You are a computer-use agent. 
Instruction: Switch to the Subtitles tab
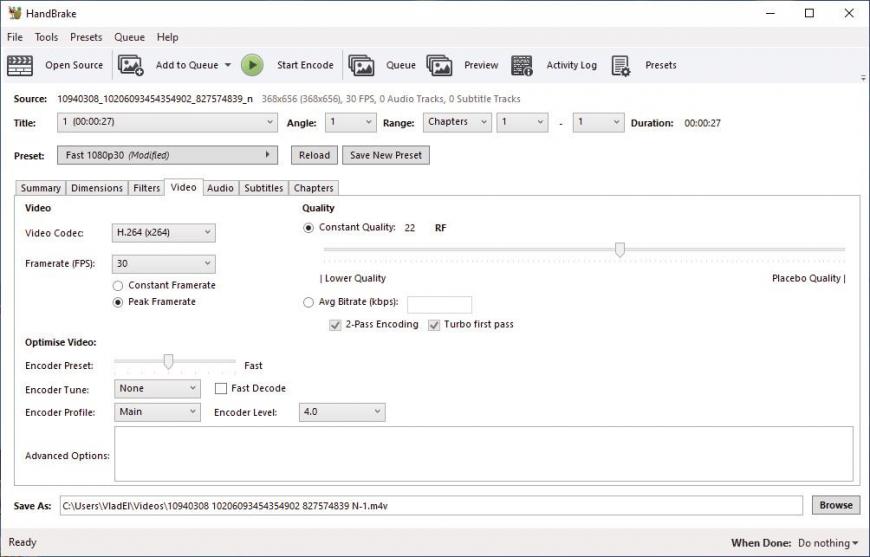264,188
